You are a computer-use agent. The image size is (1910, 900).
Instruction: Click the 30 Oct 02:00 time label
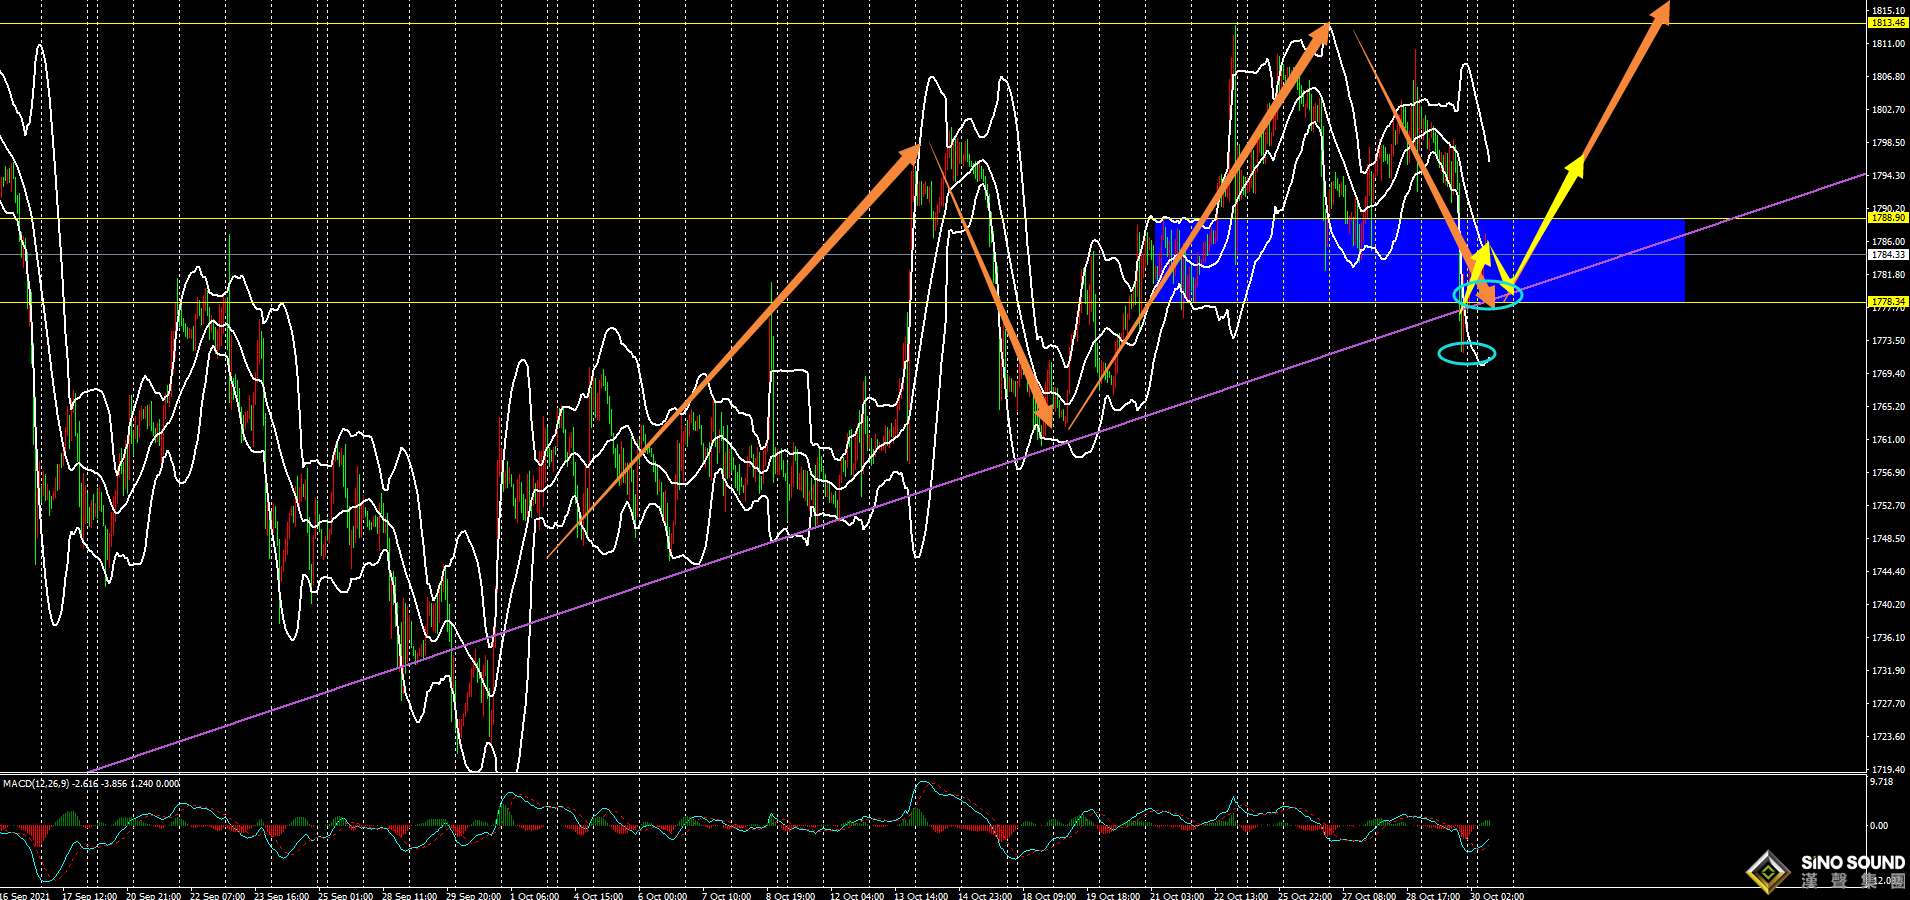(1497, 895)
